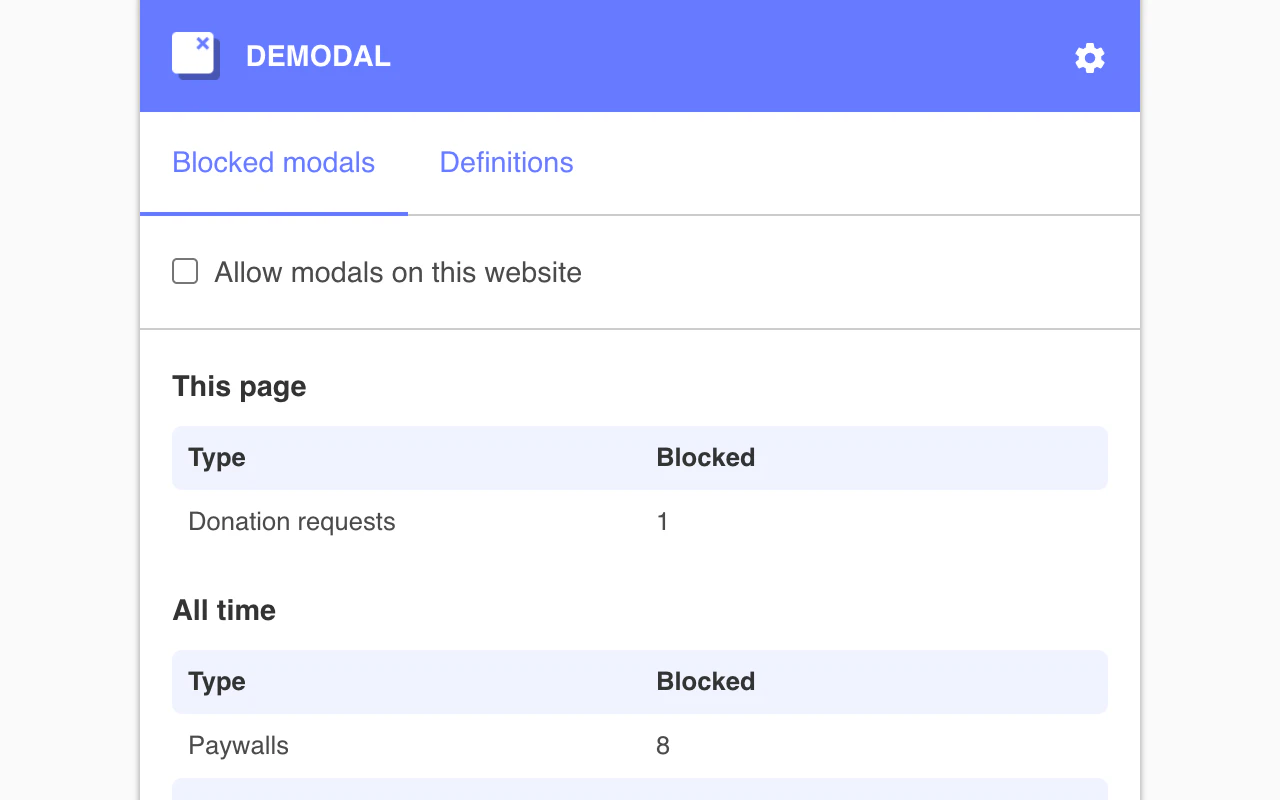Screen dimensions: 1280x800
Task: Open the Demodal settings gear
Action: [x=1089, y=58]
